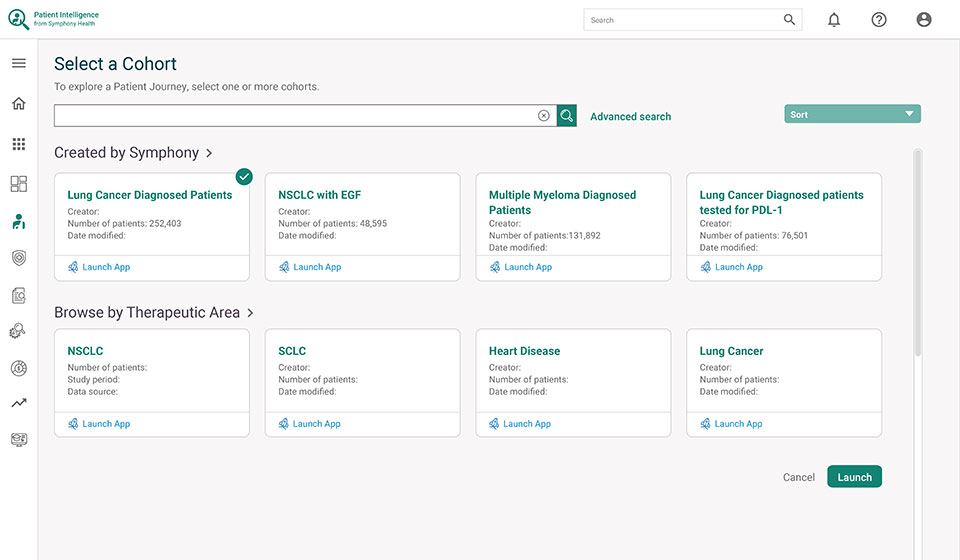960x560 pixels.
Task: Select the green patient icon in sidebar
Action: point(19,222)
